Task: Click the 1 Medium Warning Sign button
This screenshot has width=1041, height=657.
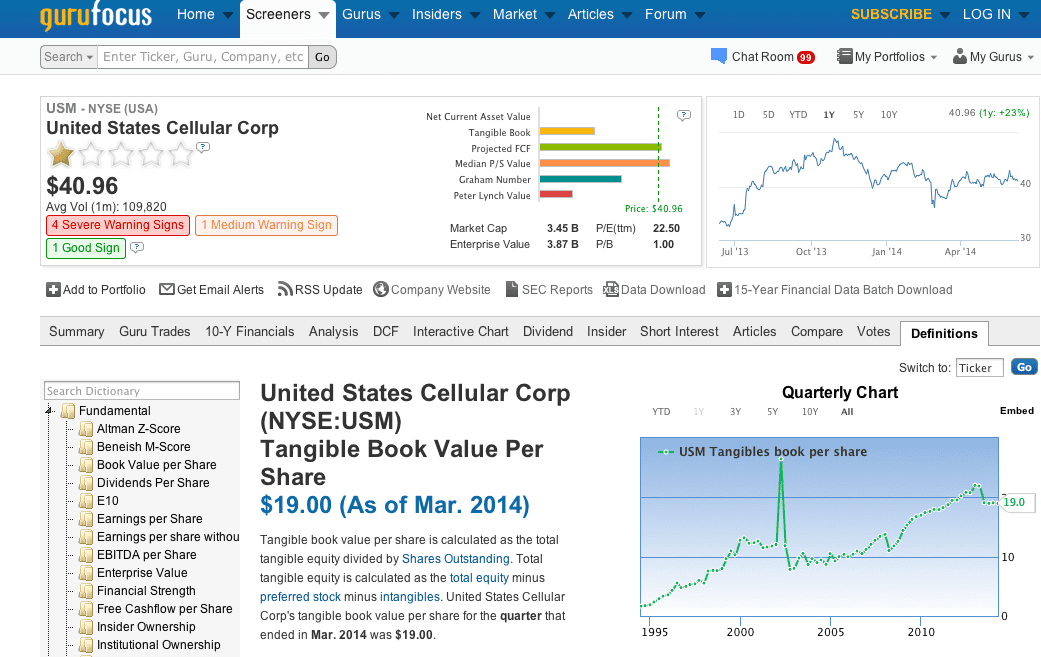Action: [266, 225]
